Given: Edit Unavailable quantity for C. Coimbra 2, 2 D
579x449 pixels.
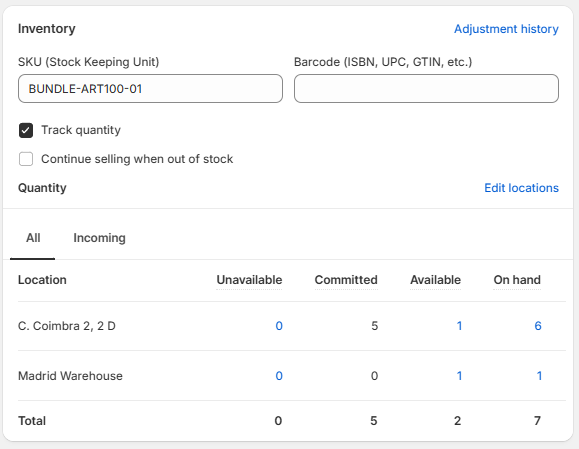Looking at the screenshot, I should coord(279,326).
